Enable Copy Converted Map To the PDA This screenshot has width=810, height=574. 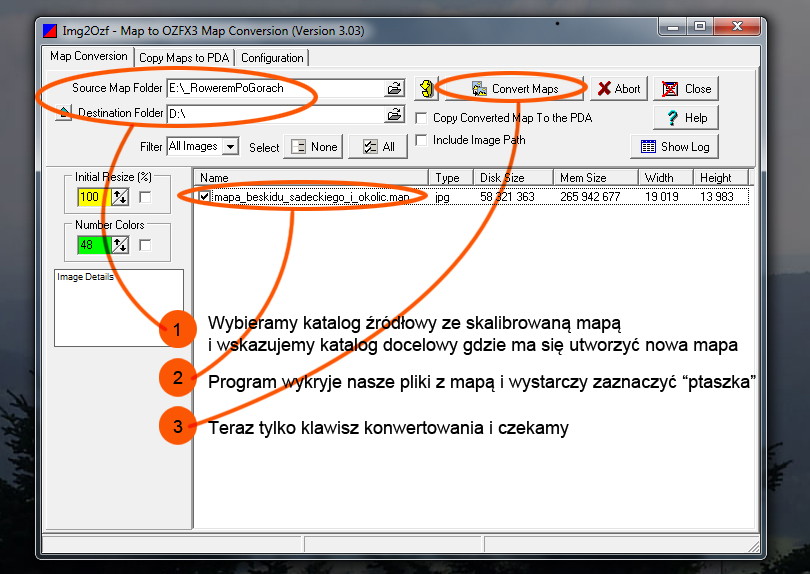pyautogui.click(x=422, y=118)
